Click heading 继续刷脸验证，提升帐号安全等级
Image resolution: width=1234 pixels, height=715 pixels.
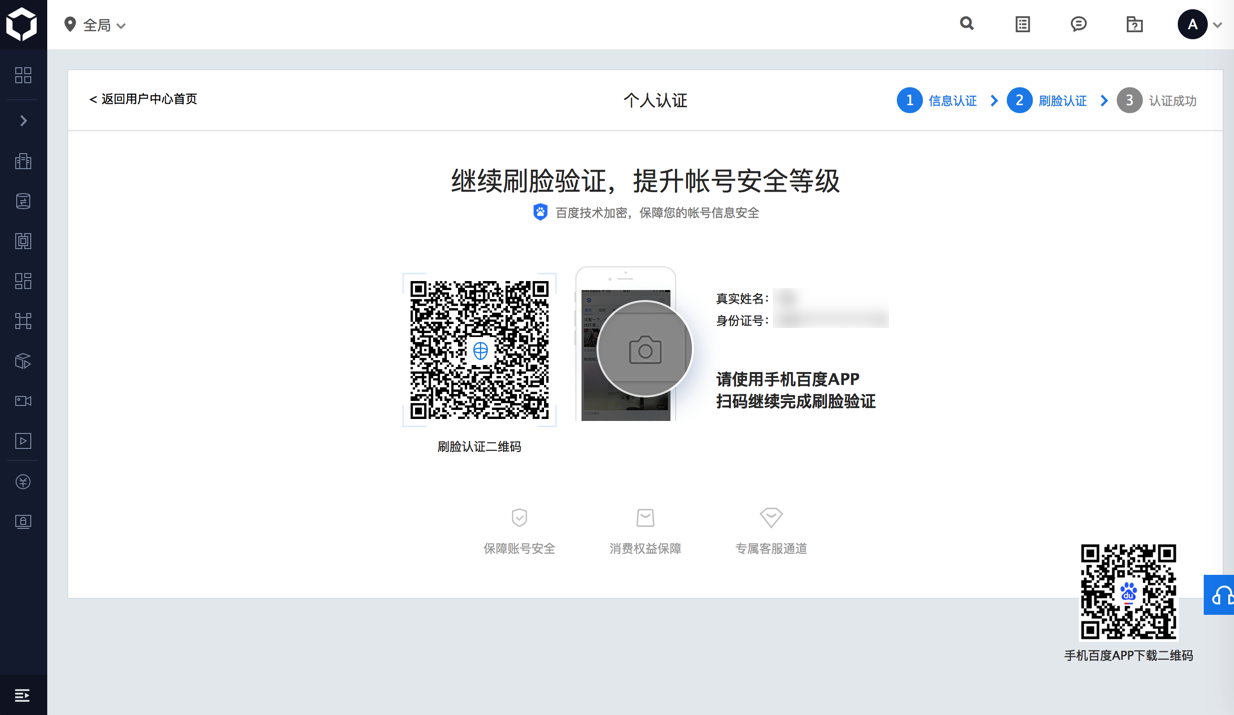point(645,181)
